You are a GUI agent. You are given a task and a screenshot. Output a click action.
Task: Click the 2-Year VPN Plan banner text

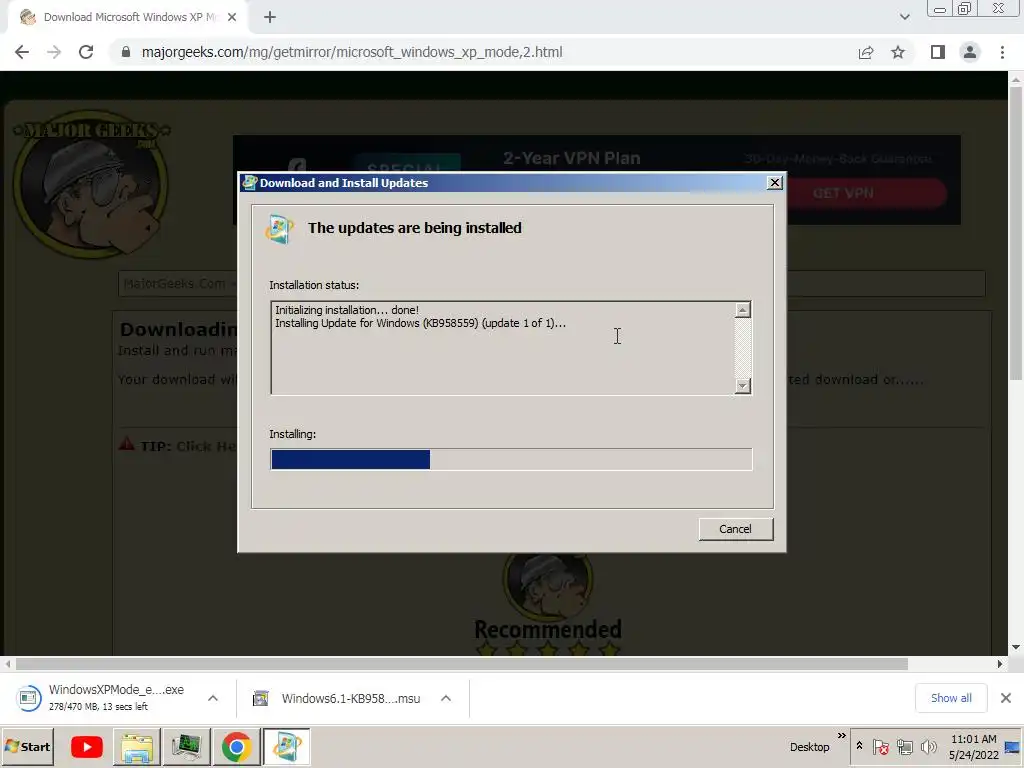point(571,158)
